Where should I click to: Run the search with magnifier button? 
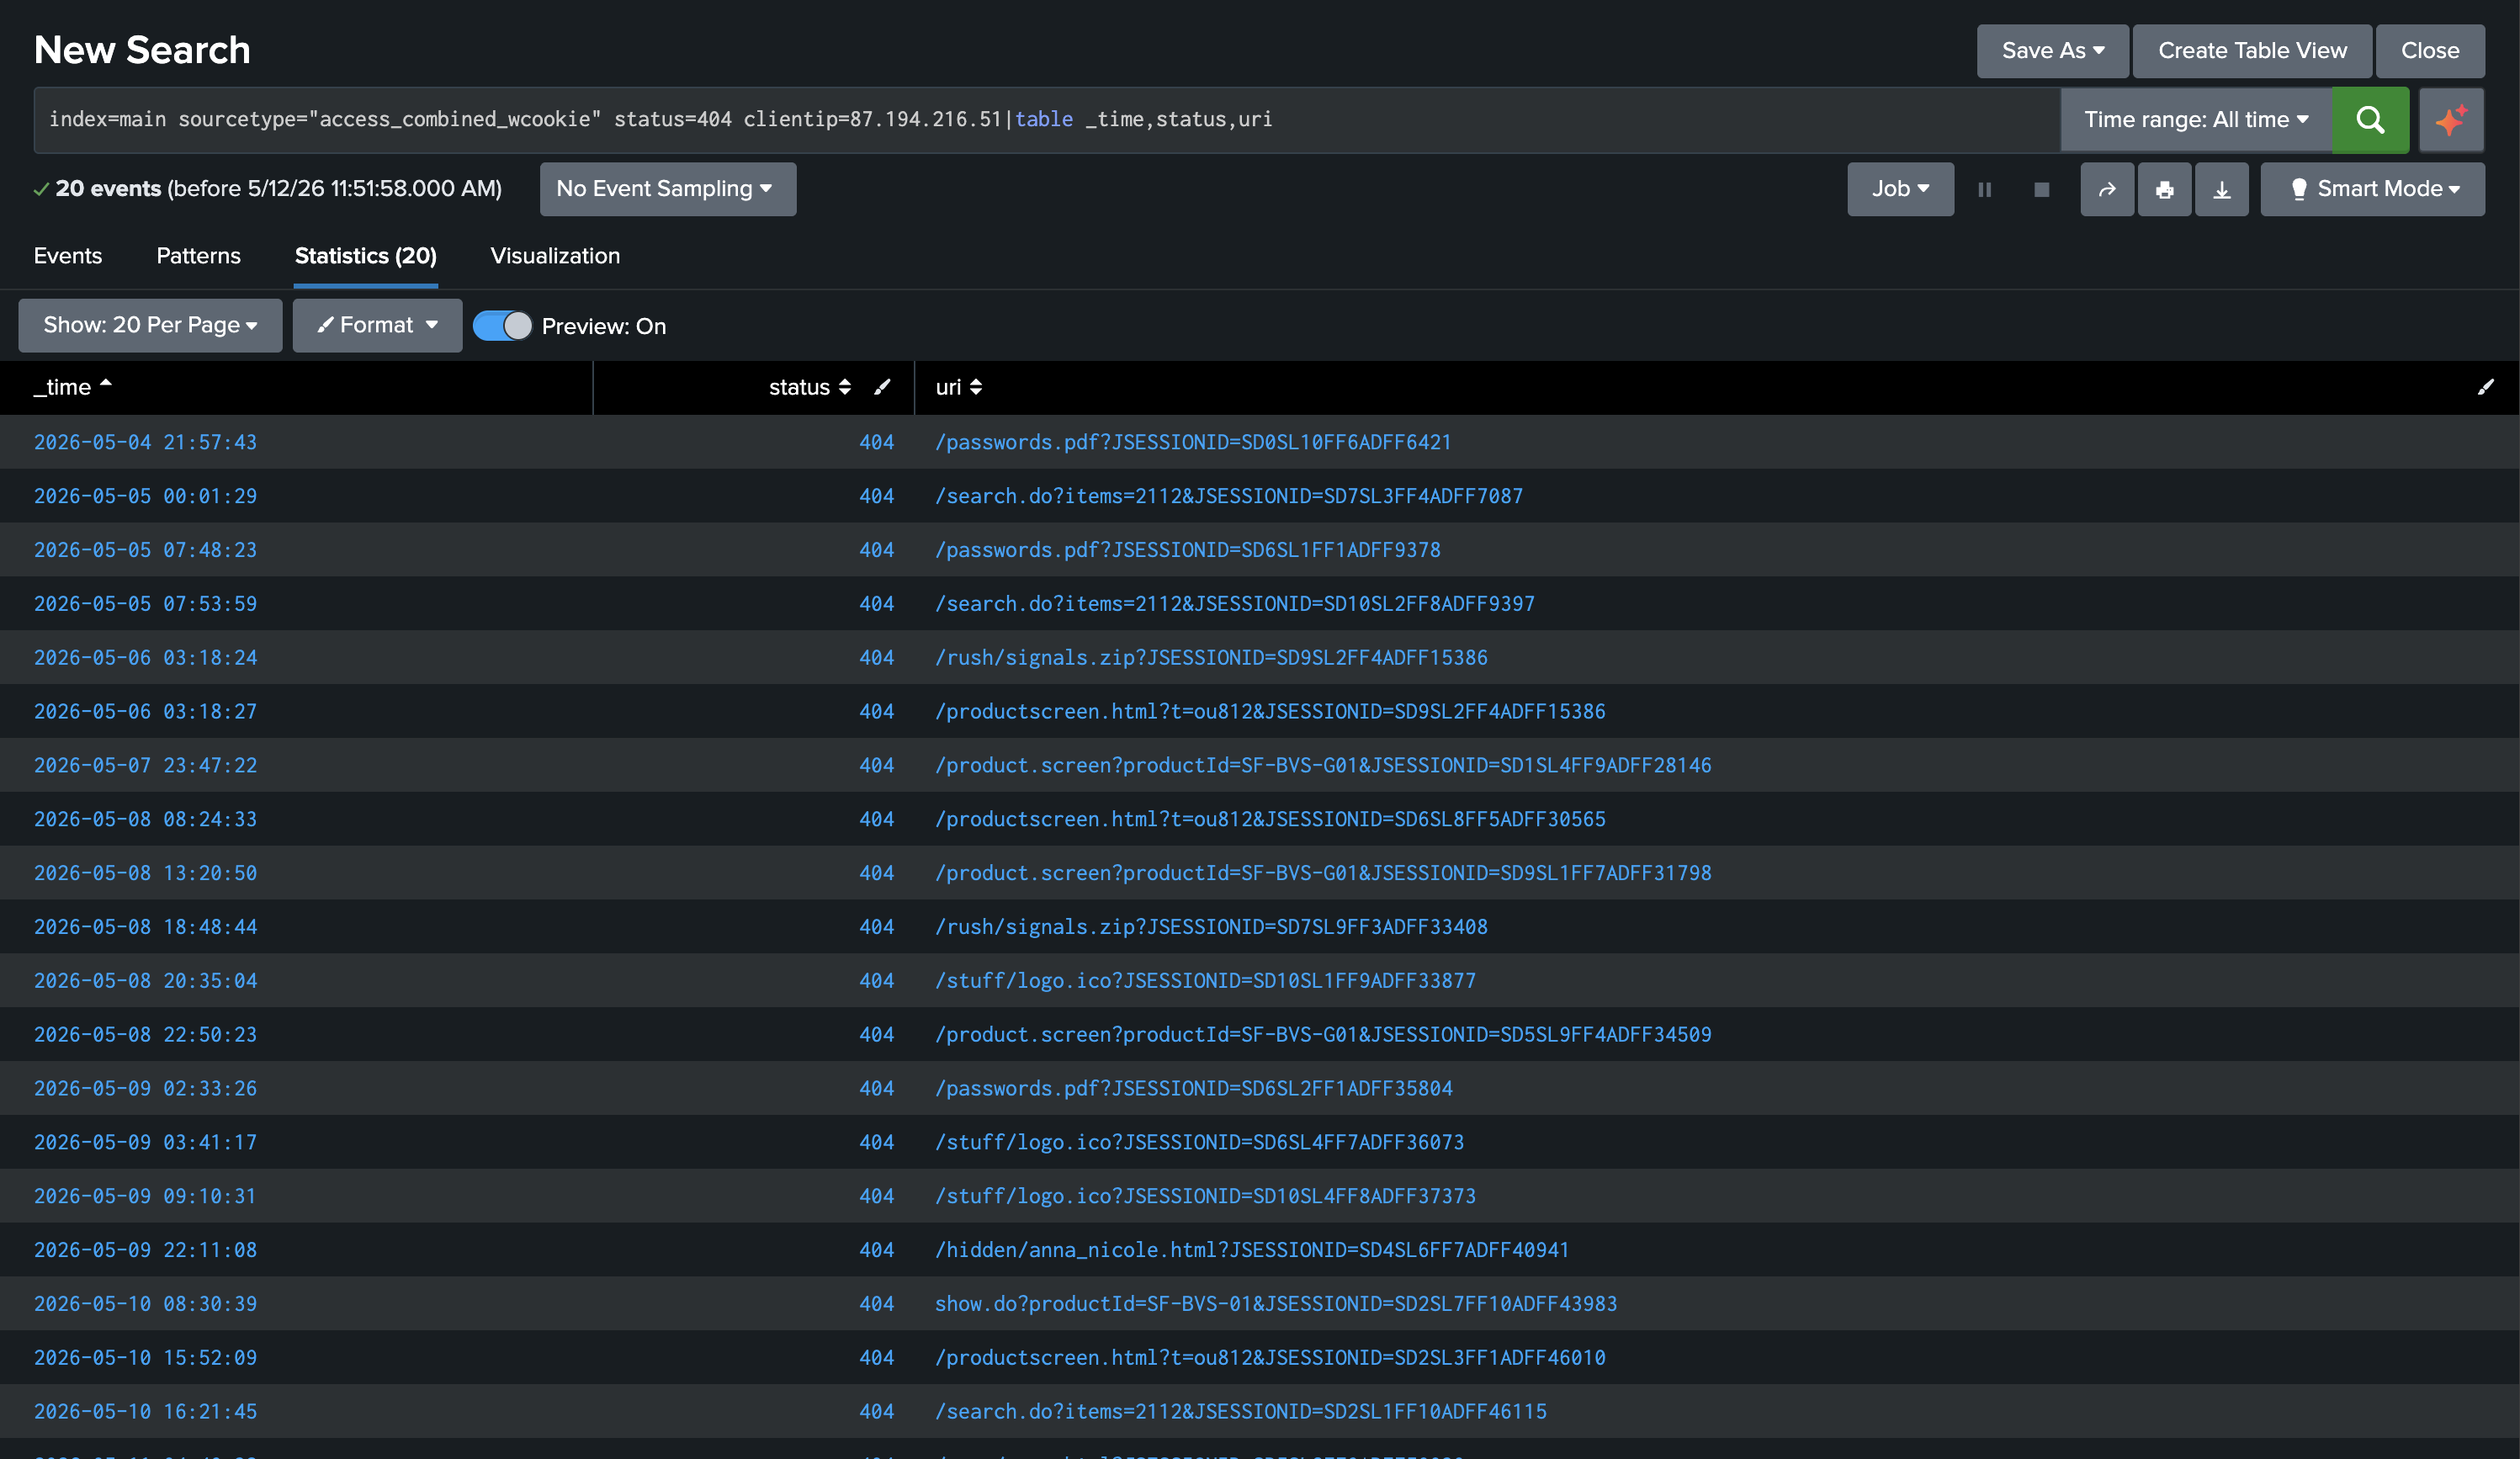tap(2369, 120)
